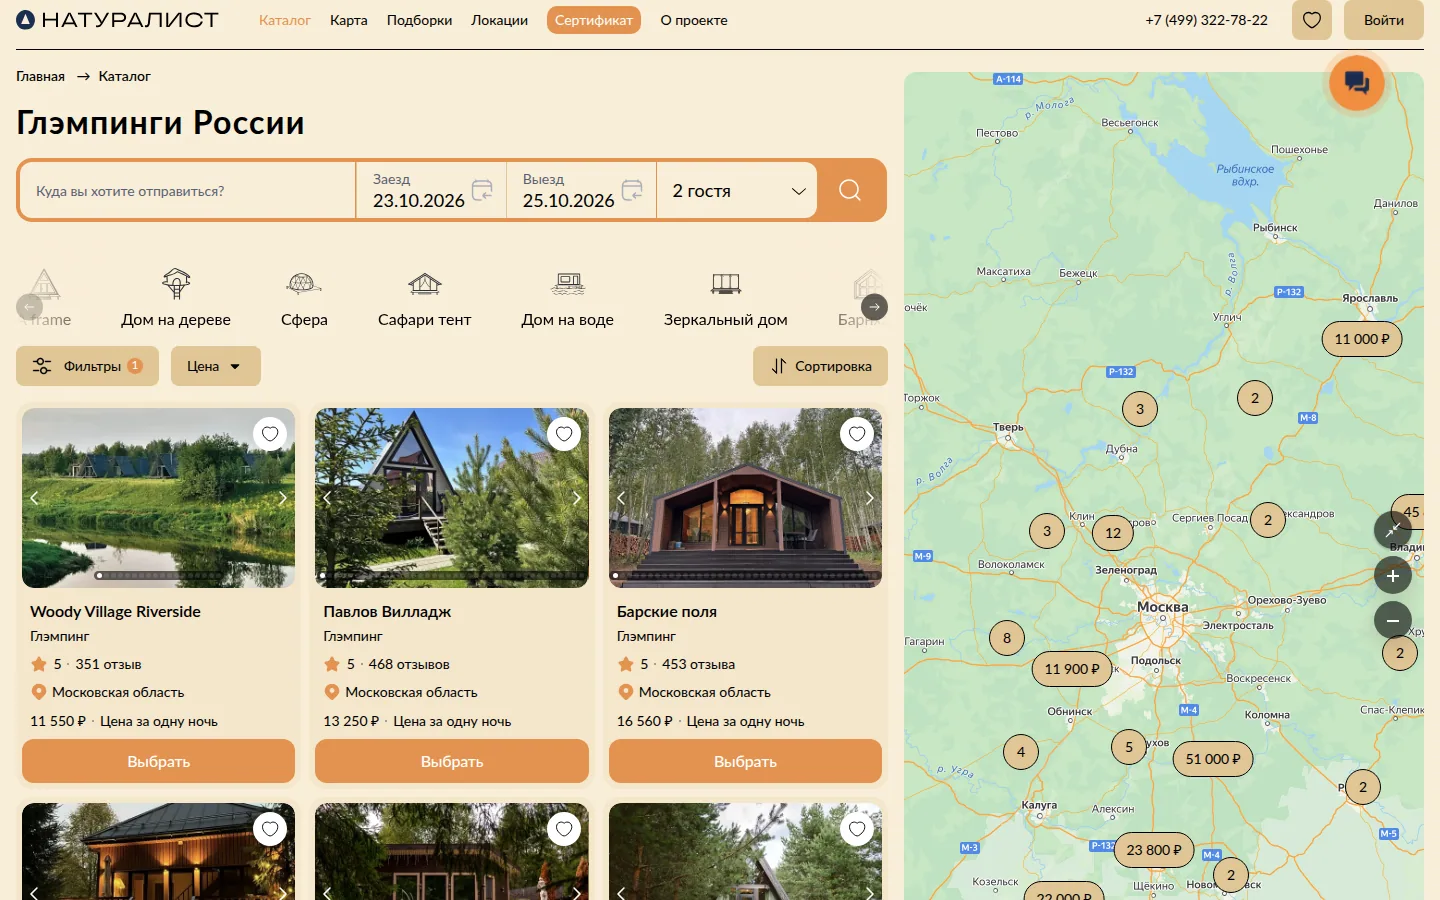
Task: Open the 2 гостя guests dropdown
Action: (738, 191)
